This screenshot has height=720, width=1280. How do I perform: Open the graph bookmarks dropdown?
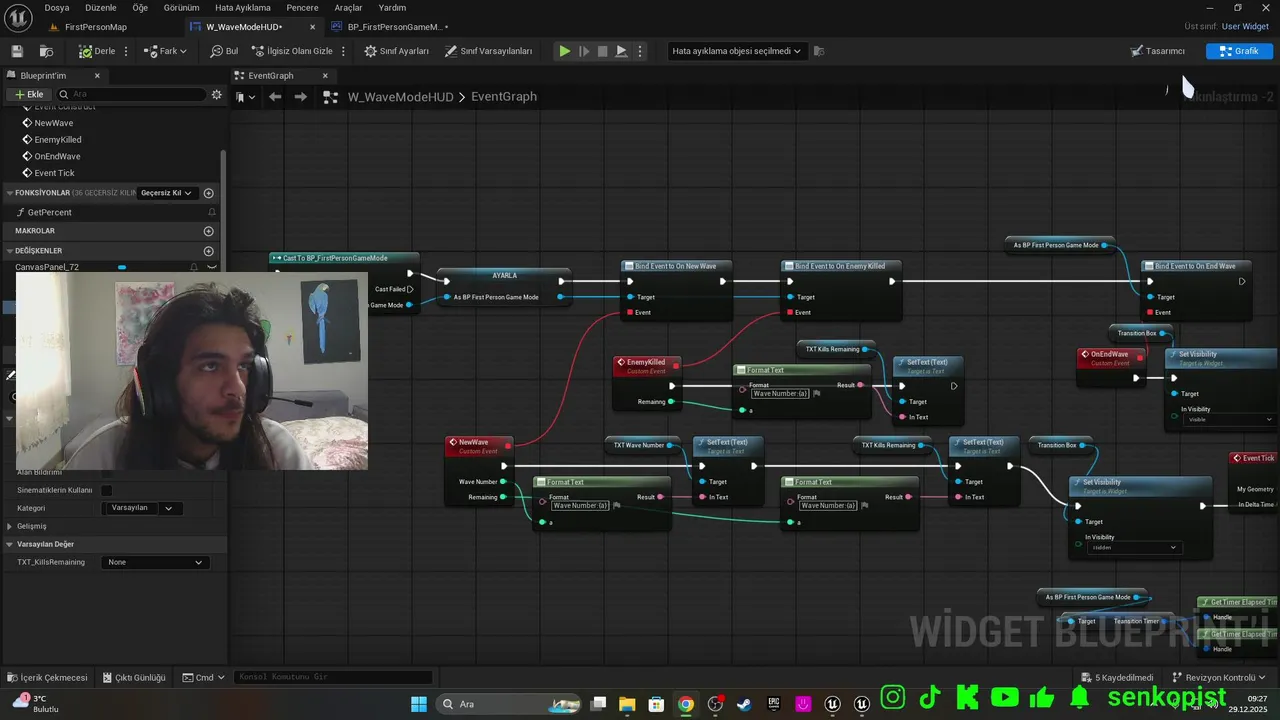point(245,97)
